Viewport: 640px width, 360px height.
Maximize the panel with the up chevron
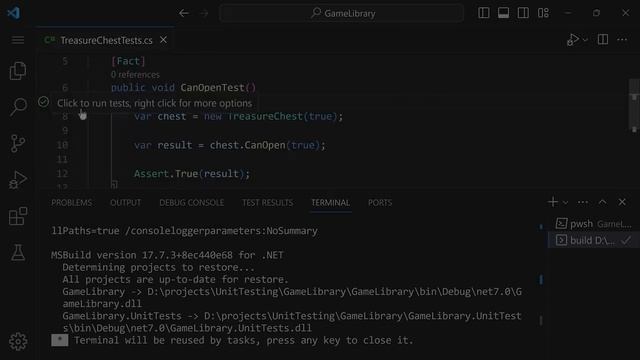(x=602, y=202)
